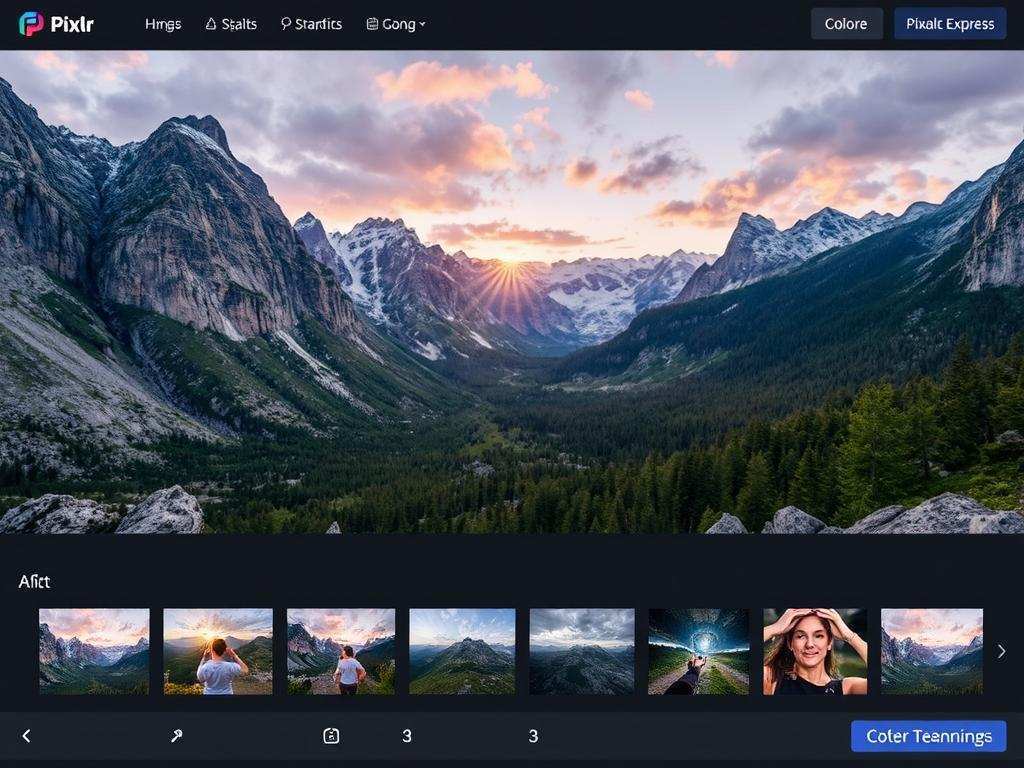This screenshot has height=768, width=1024.
Task: Click the back arrow in bottom bar
Action: point(27,736)
